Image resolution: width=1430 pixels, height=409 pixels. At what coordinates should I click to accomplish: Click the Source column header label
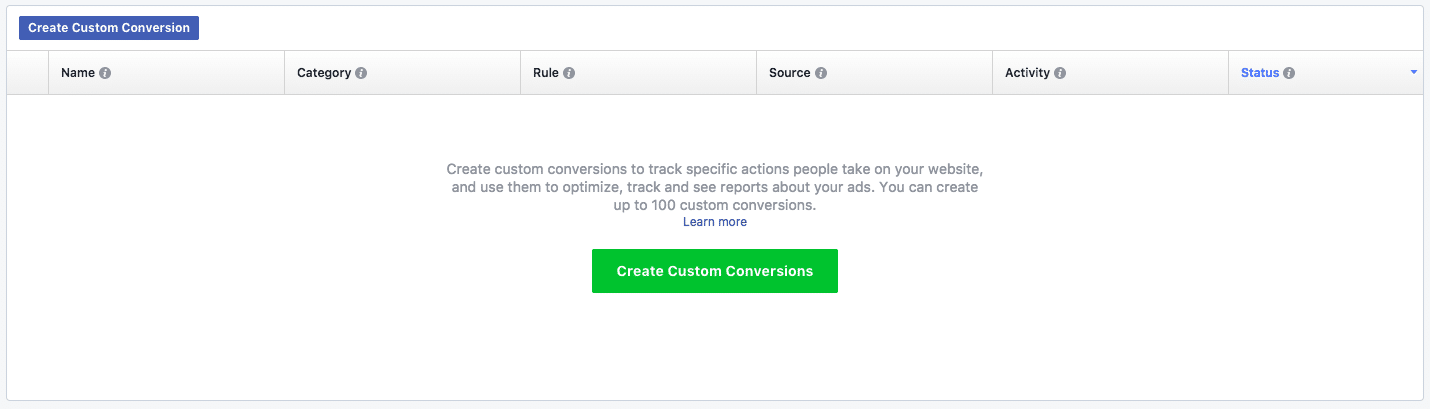coord(789,73)
